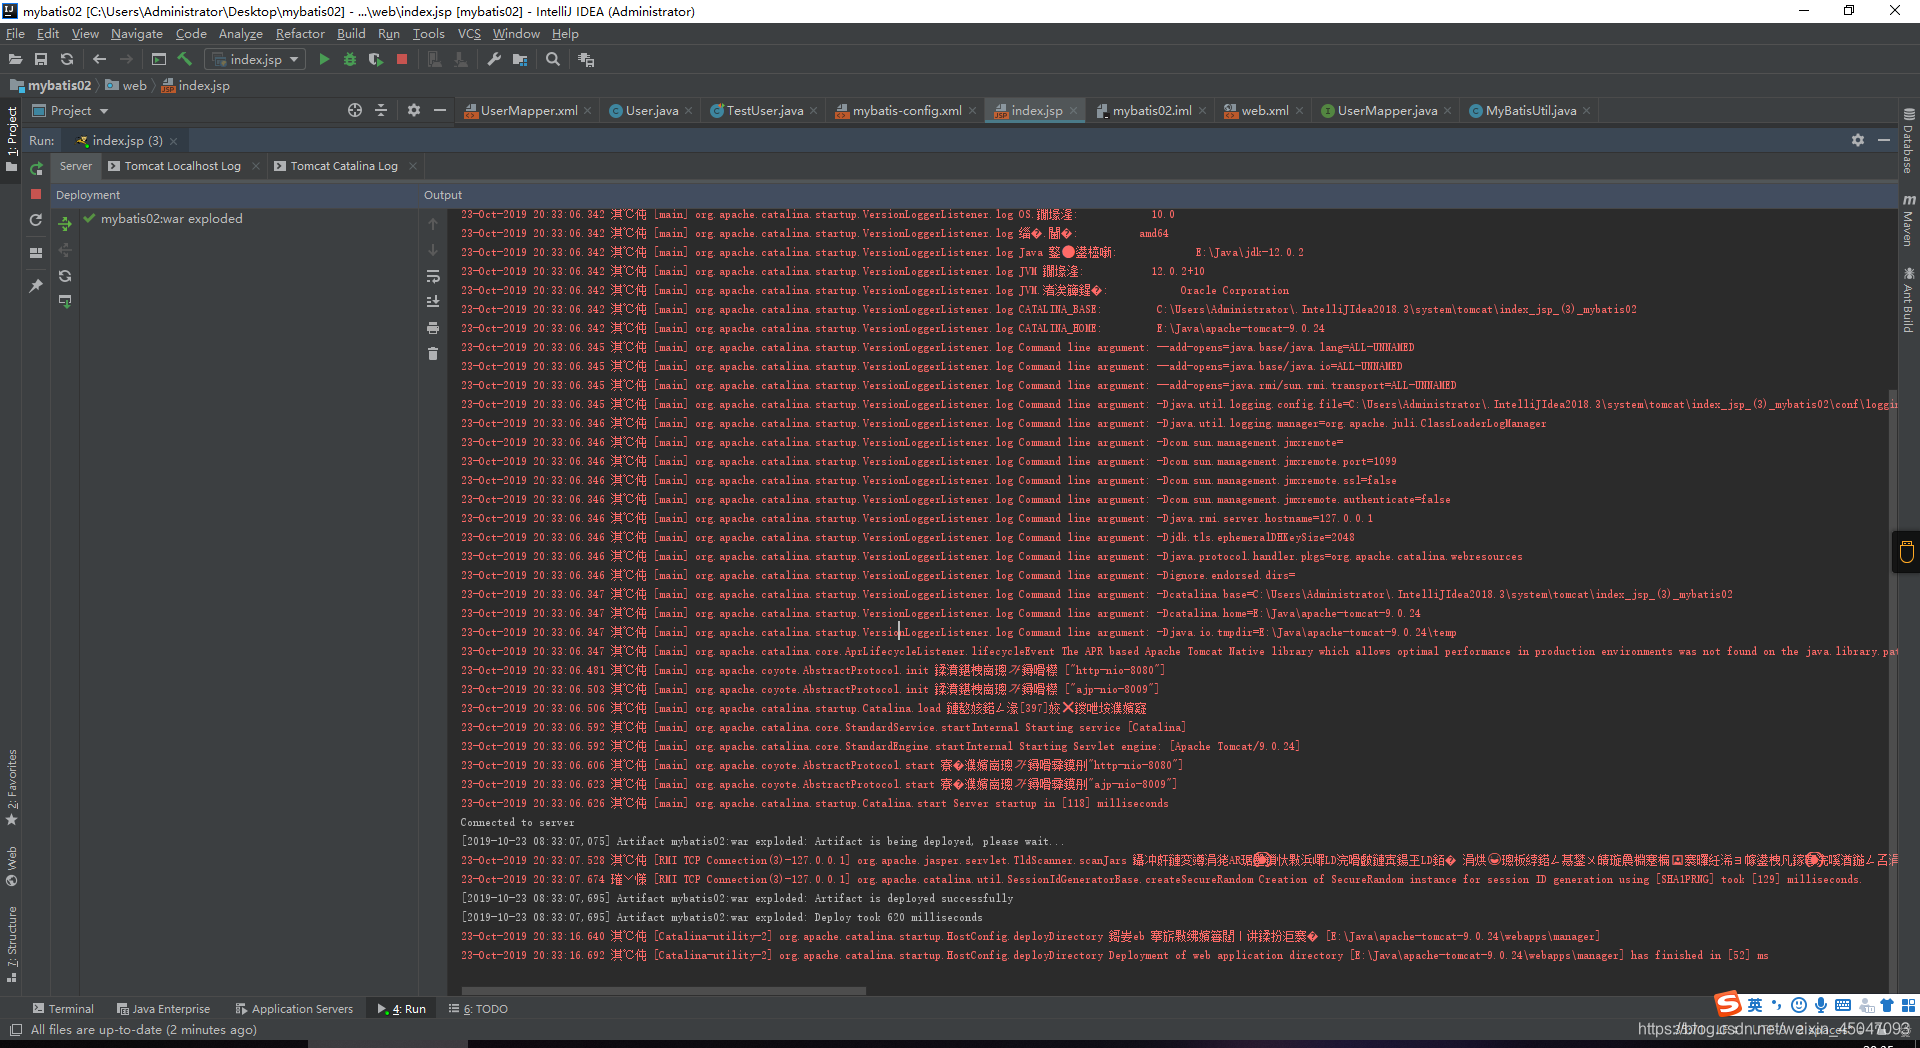
Task: Open the VCS menu
Action: (469, 34)
